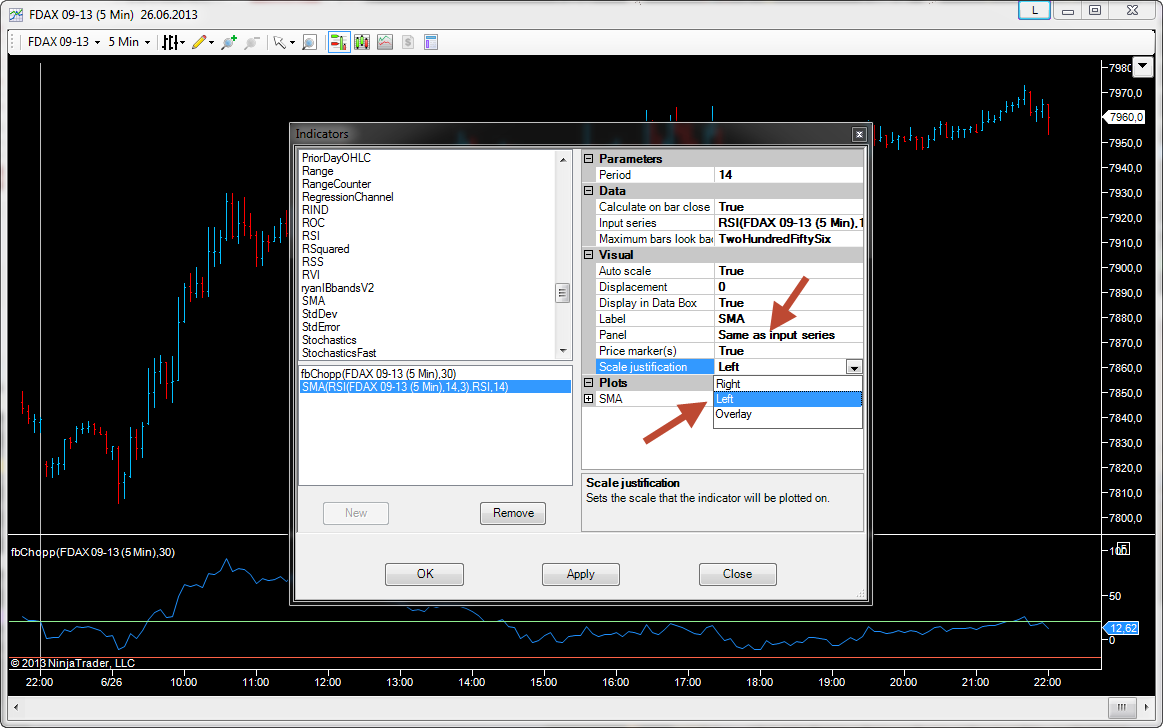Click the Calculate on bar close value
The height and width of the screenshot is (728, 1163).
point(789,207)
